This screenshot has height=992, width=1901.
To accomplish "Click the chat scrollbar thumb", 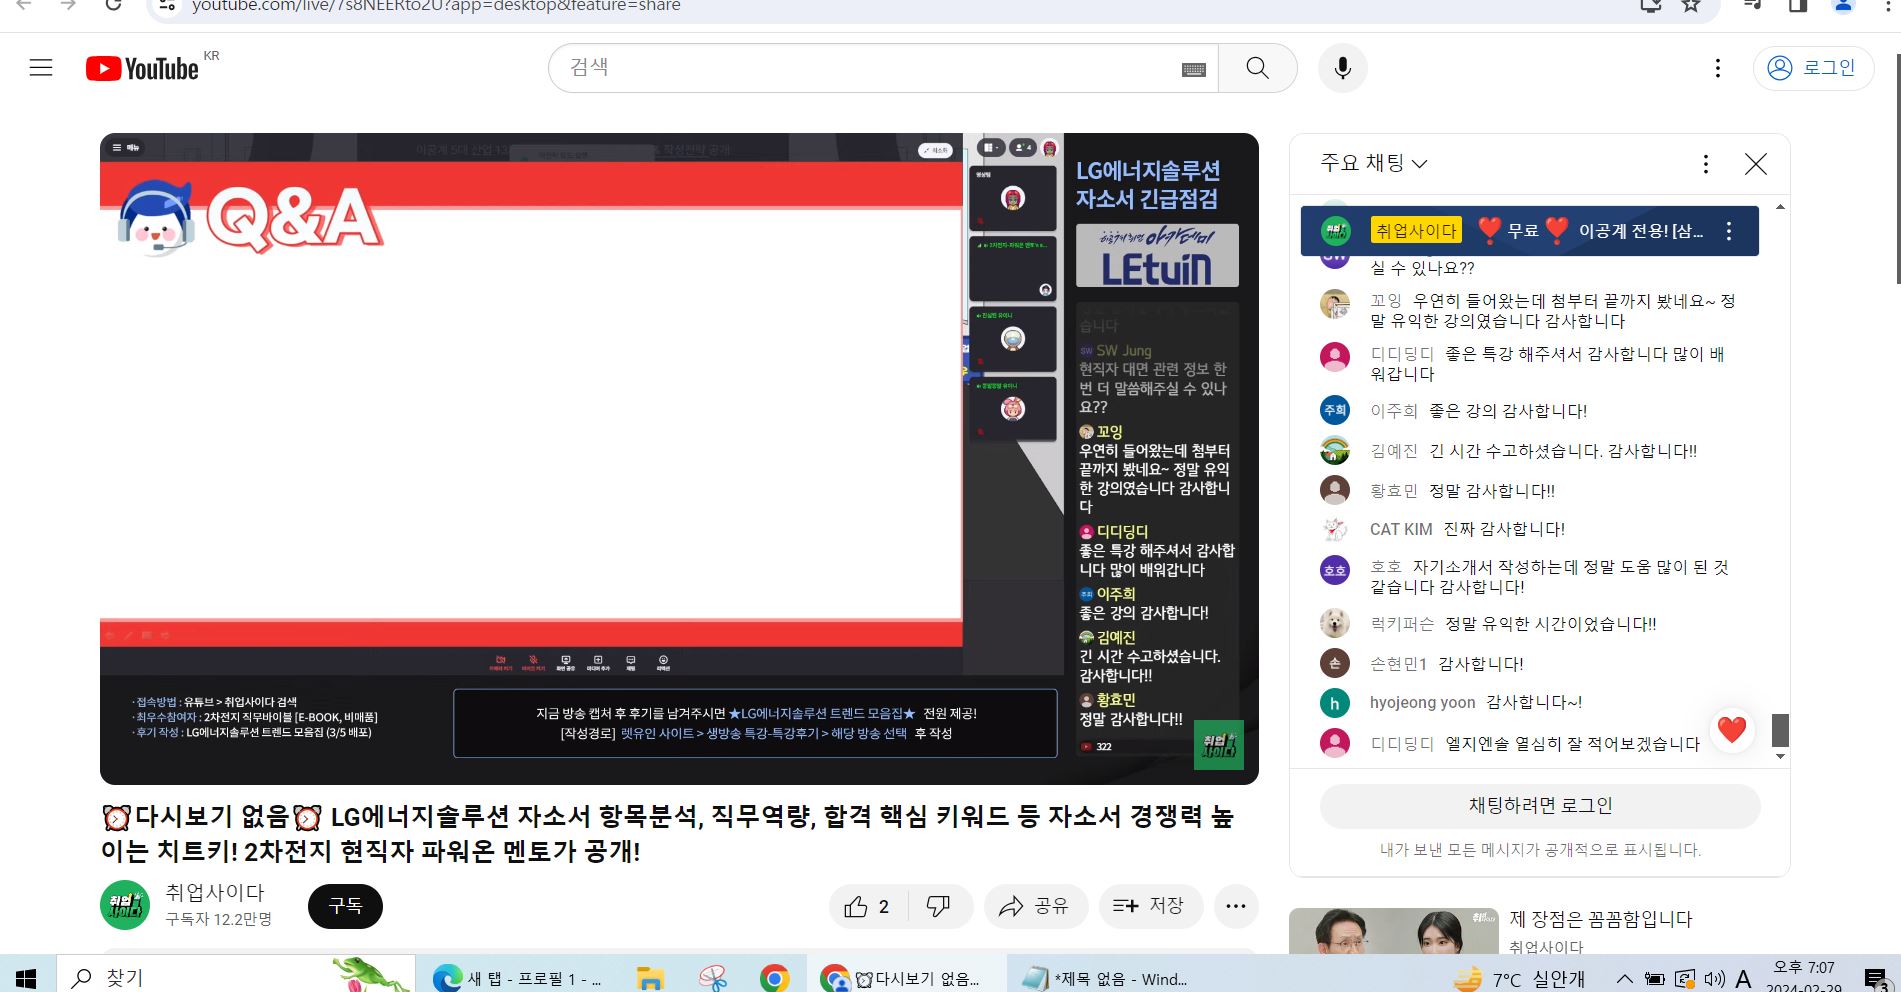I will coord(1780,730).
